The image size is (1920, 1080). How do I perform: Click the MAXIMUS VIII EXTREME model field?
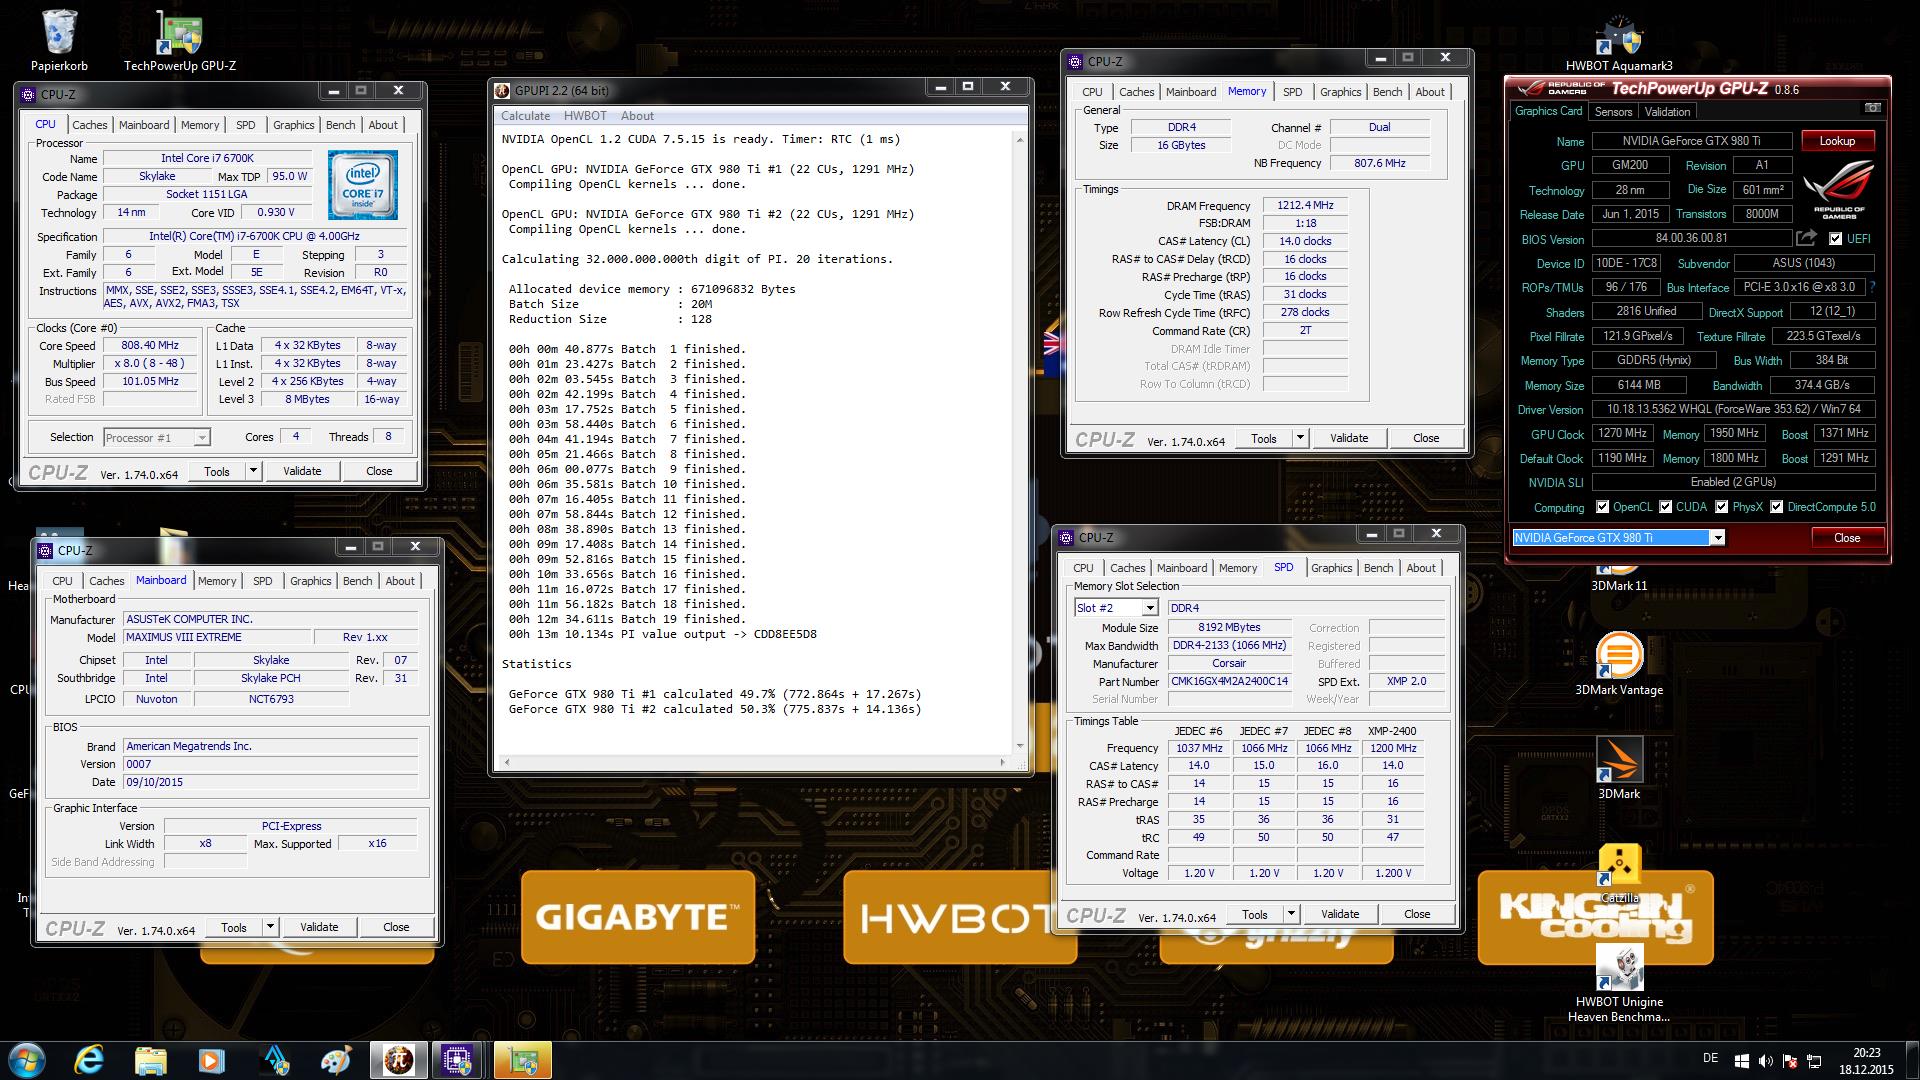pyautogui.click(x=216, y=637)
